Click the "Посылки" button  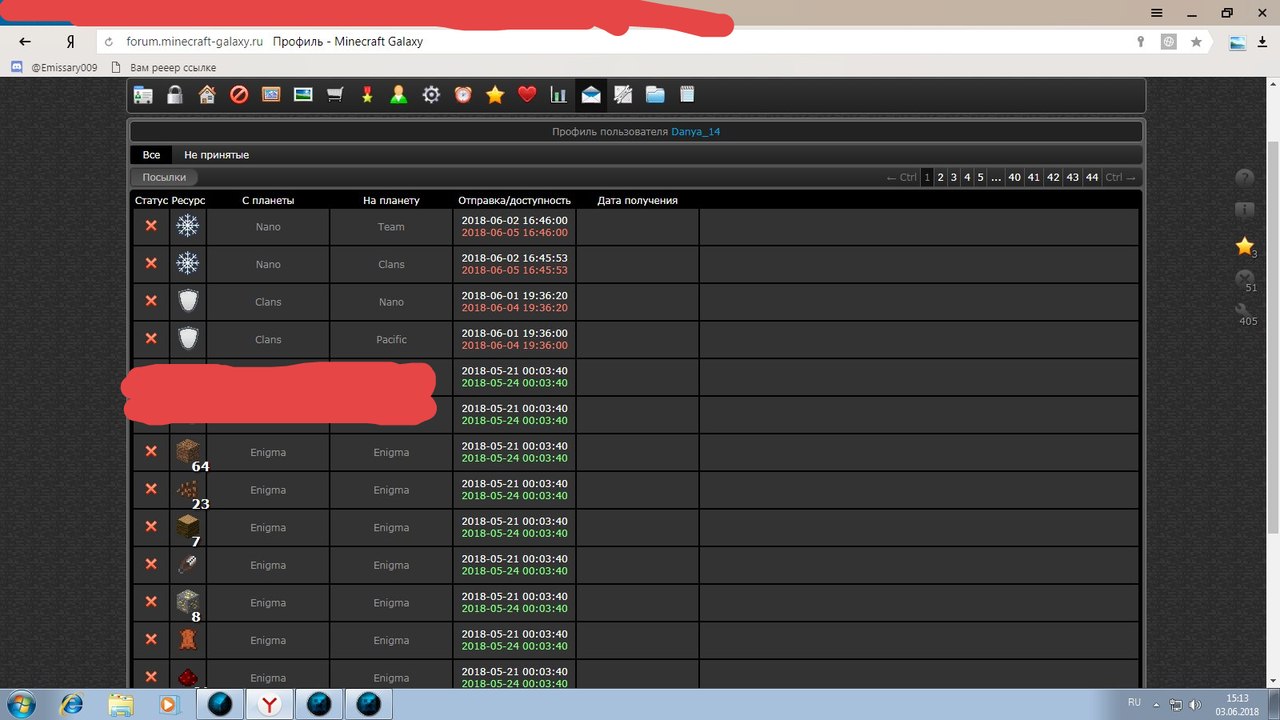coord(164,177)
